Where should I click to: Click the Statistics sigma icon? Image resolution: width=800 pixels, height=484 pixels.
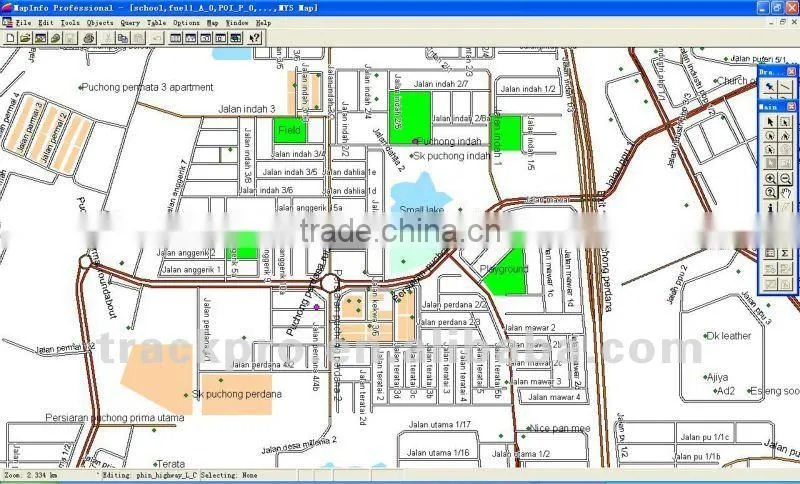[785, 253]
